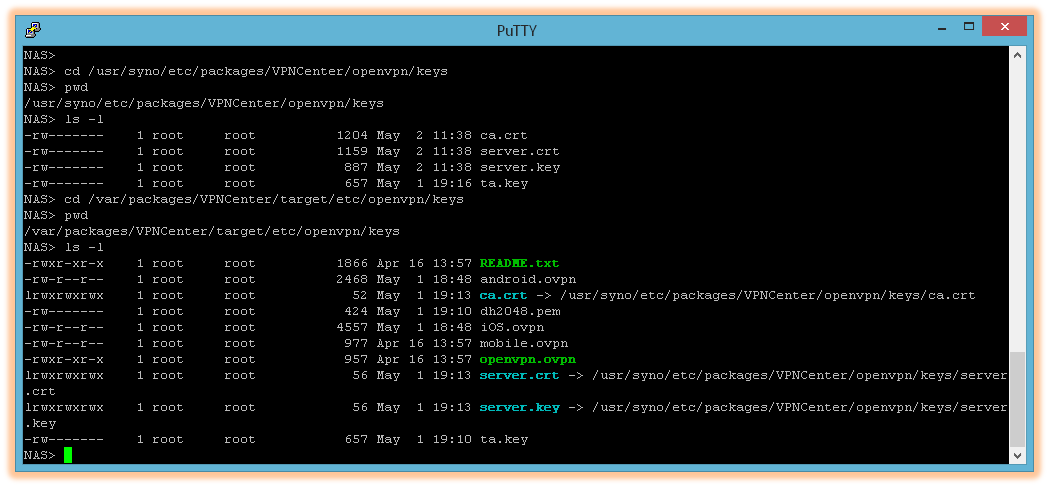Click the green openvpn.ovpn file name
This screenshot has height=487, width=1049.
point(527,359)
